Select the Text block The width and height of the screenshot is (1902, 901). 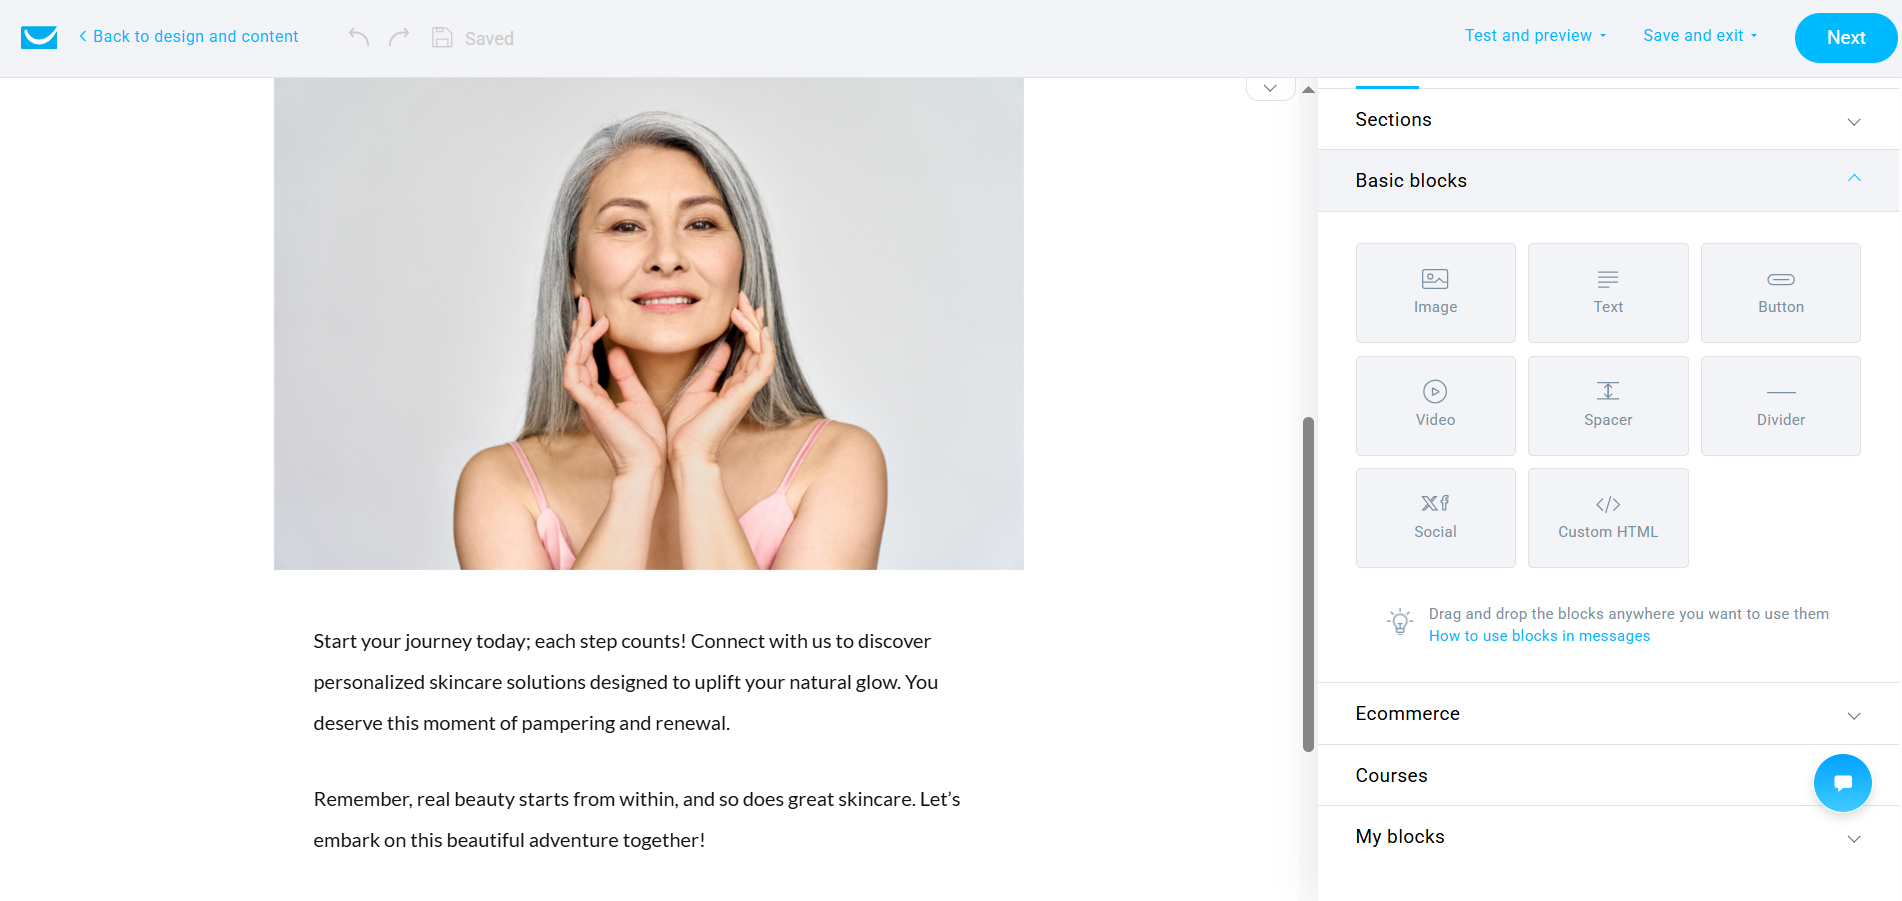[1608, 293]
